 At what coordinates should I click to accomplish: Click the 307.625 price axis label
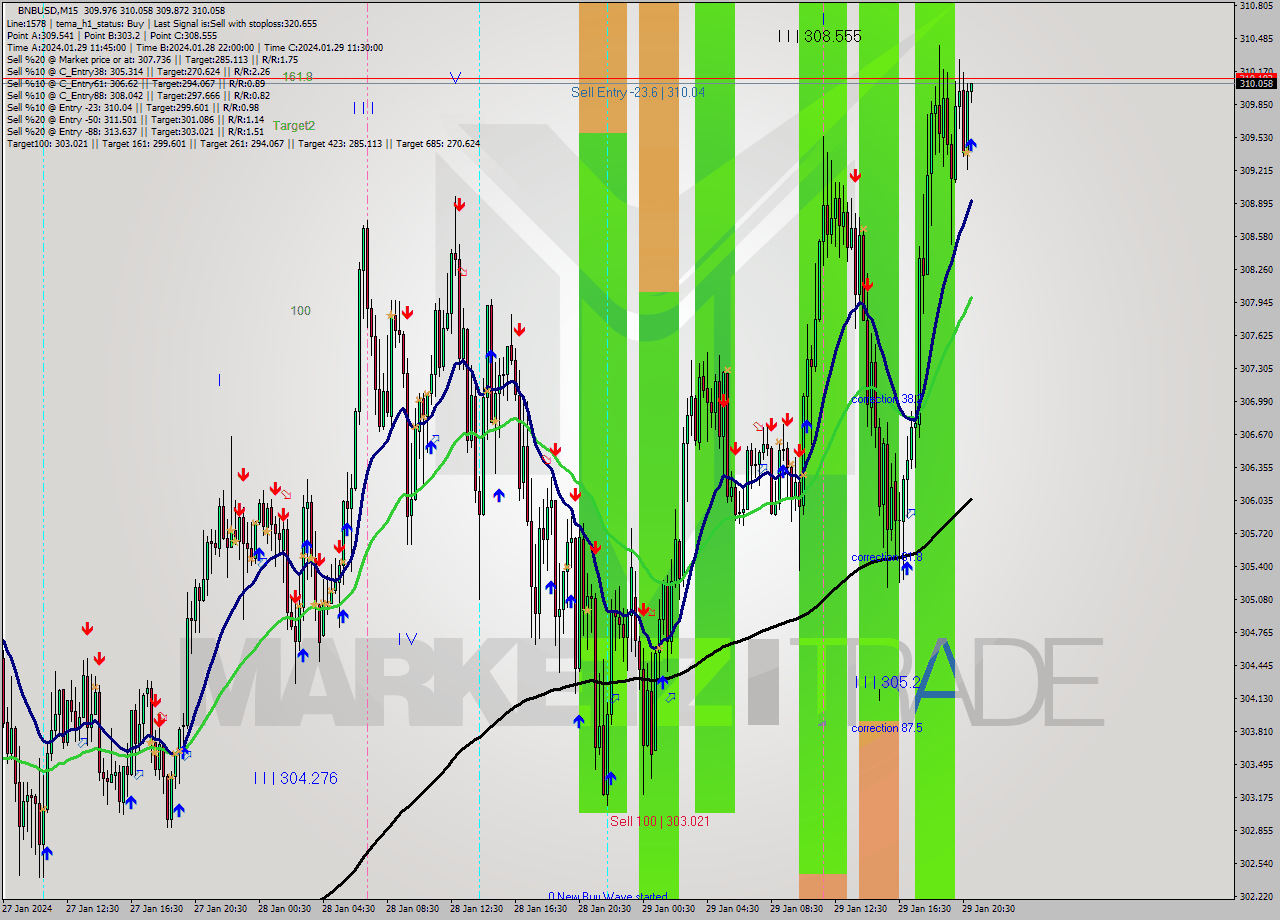tap(1256, 336)
